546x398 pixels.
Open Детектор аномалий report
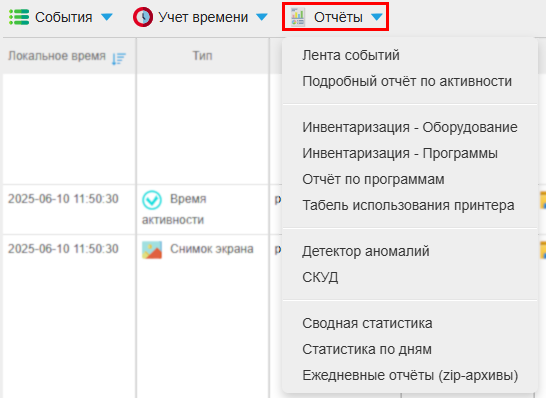point(366,251)
